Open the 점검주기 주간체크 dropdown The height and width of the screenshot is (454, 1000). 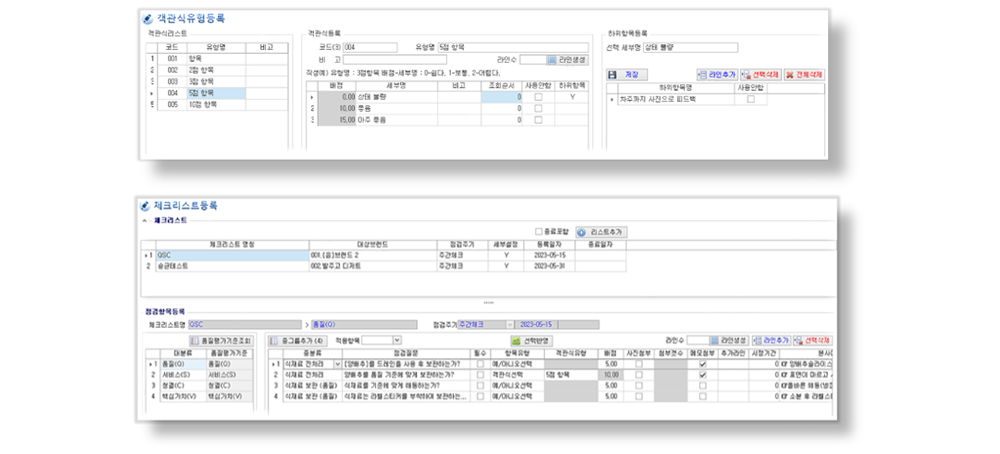pyautogui.click(x=510, y=324)
